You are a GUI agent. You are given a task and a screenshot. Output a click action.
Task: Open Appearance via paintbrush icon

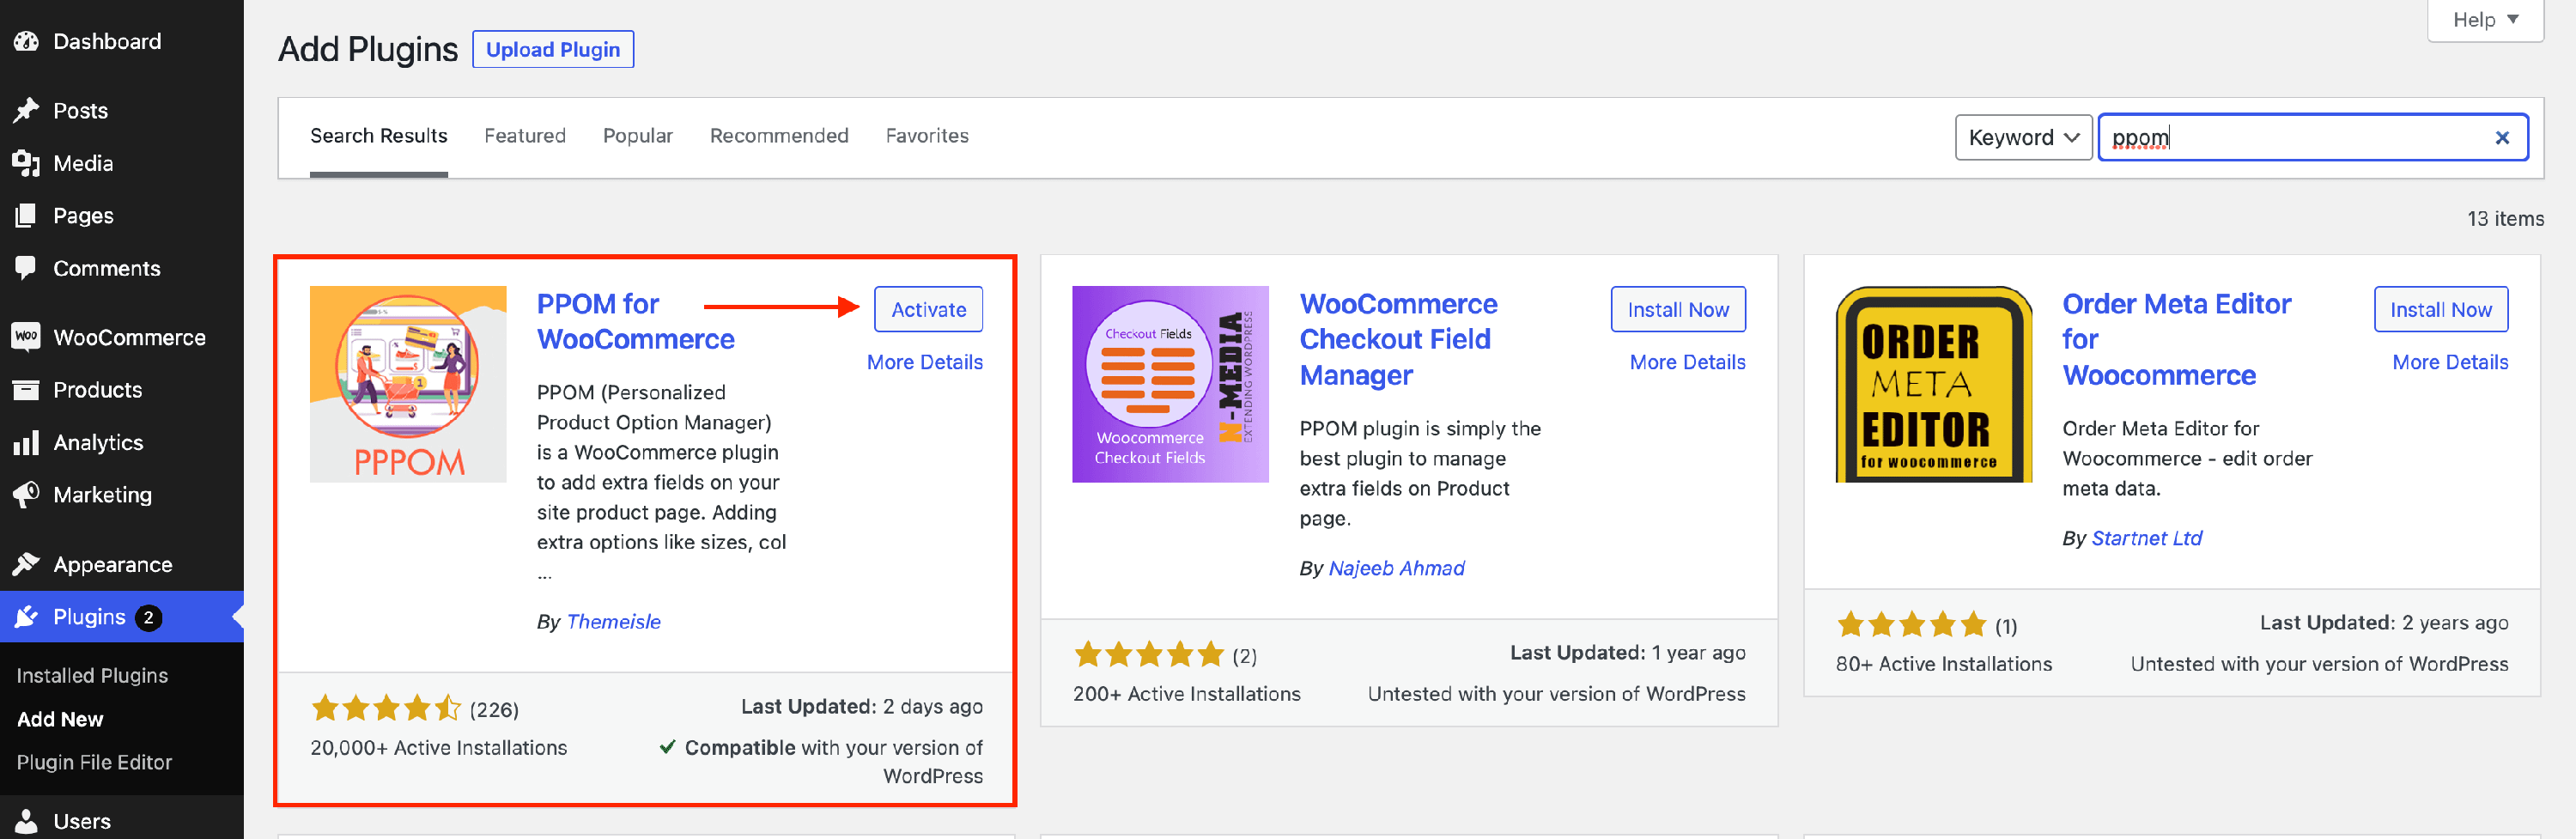point(26,564)
